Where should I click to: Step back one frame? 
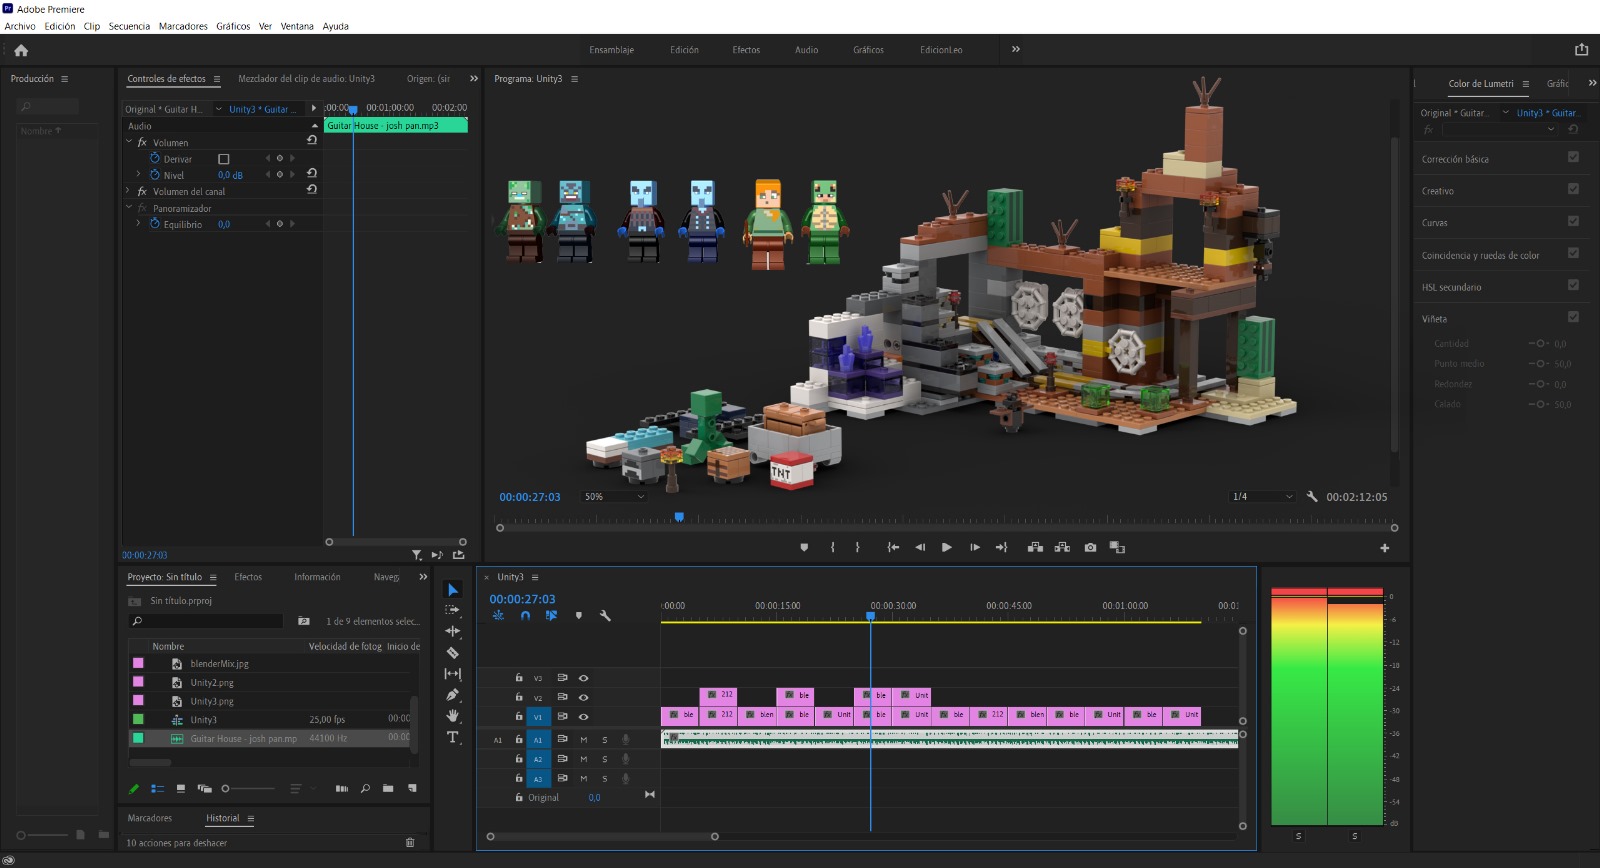point(920,548)
